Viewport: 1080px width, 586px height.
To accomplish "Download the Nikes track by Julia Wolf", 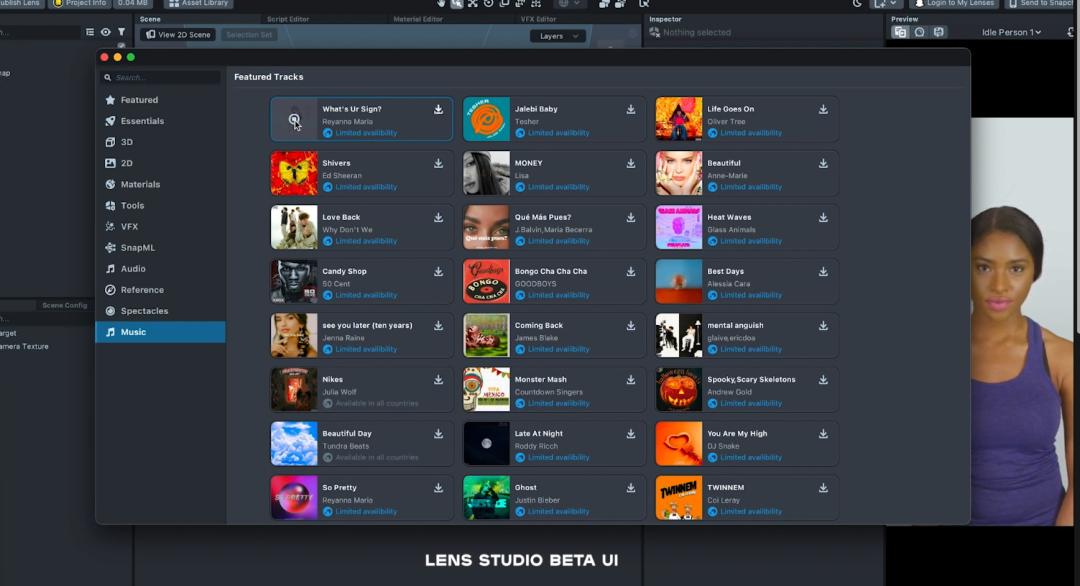I will pos(438,379).
